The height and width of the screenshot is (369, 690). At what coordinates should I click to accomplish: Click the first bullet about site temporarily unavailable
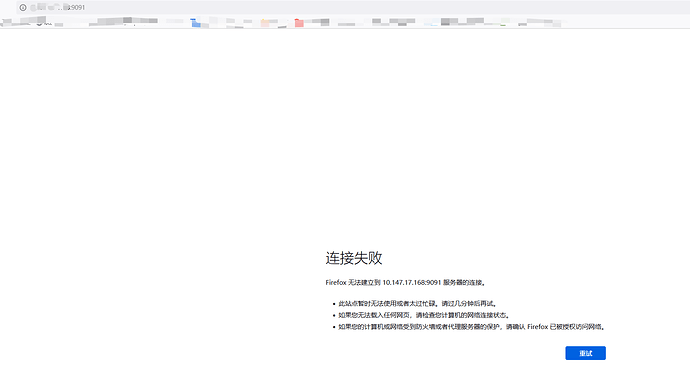click(x=418, y=303)
